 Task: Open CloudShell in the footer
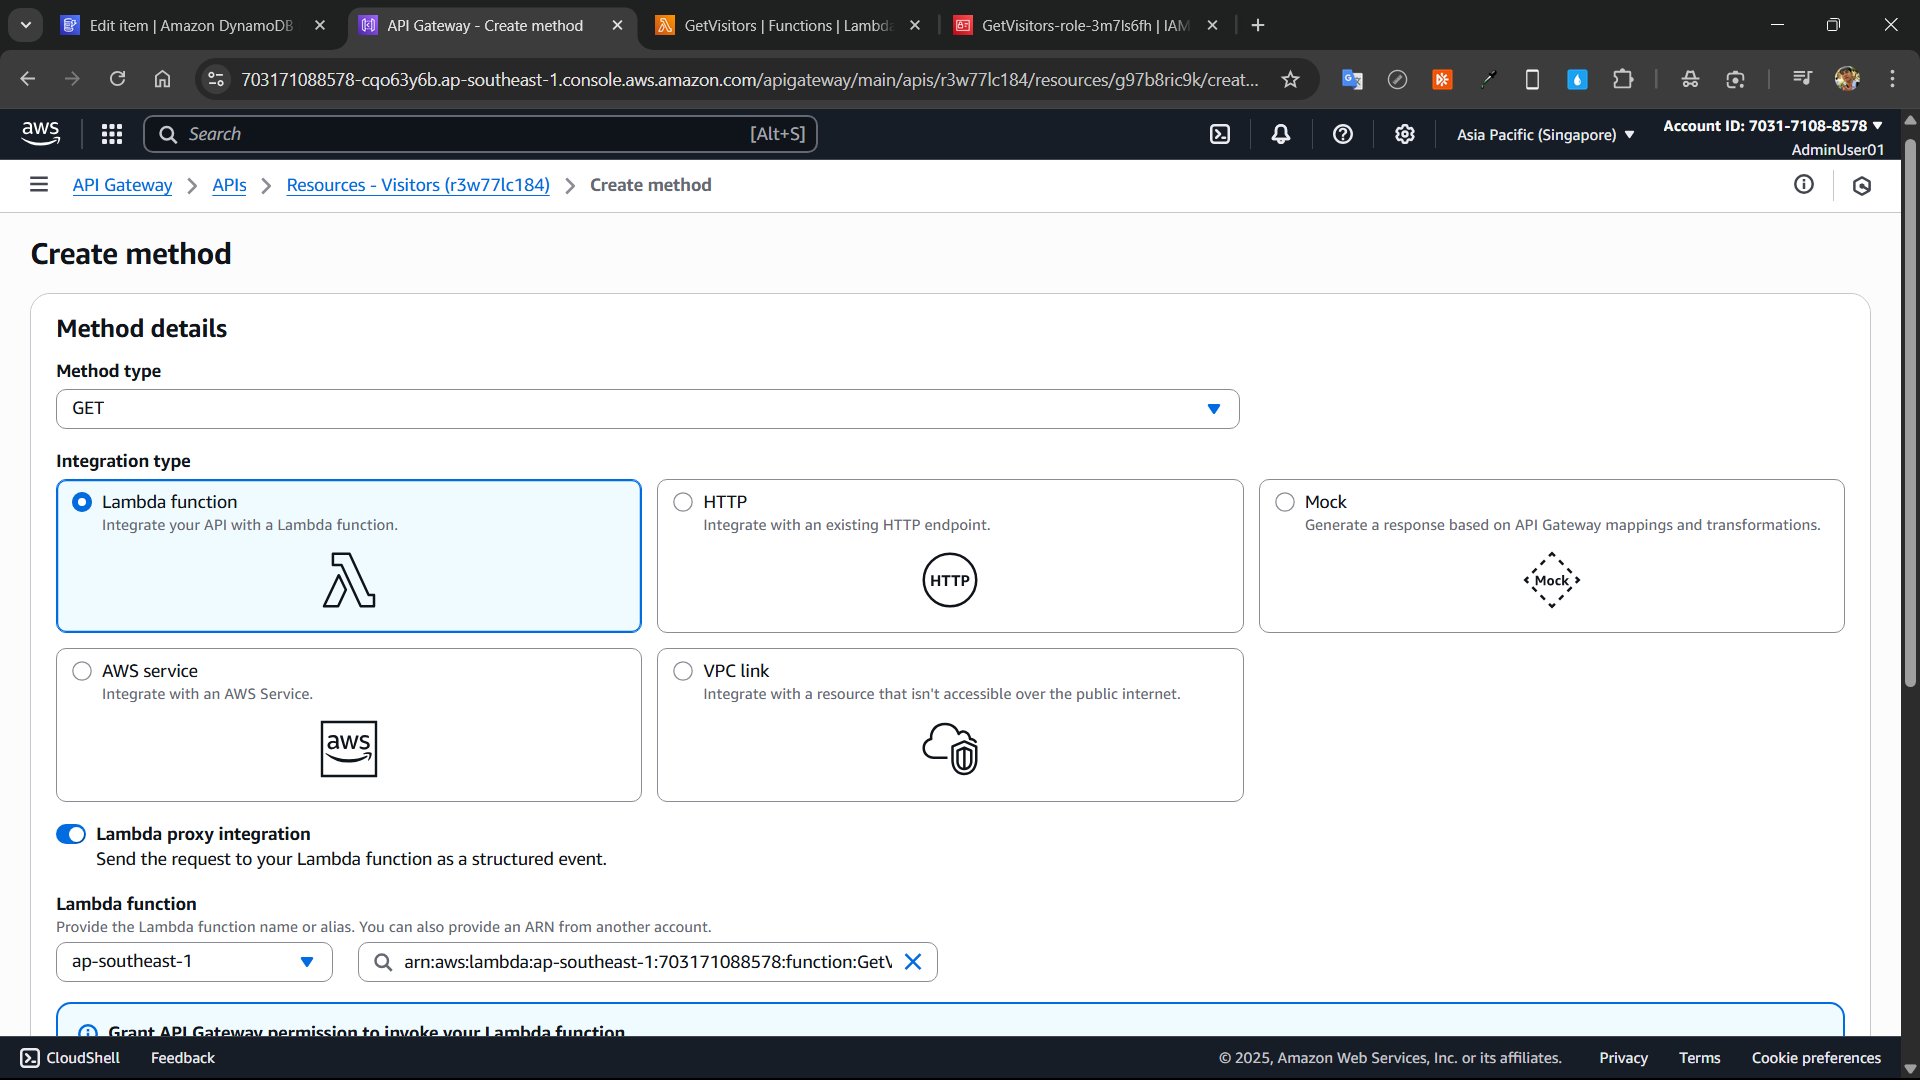70,1058
